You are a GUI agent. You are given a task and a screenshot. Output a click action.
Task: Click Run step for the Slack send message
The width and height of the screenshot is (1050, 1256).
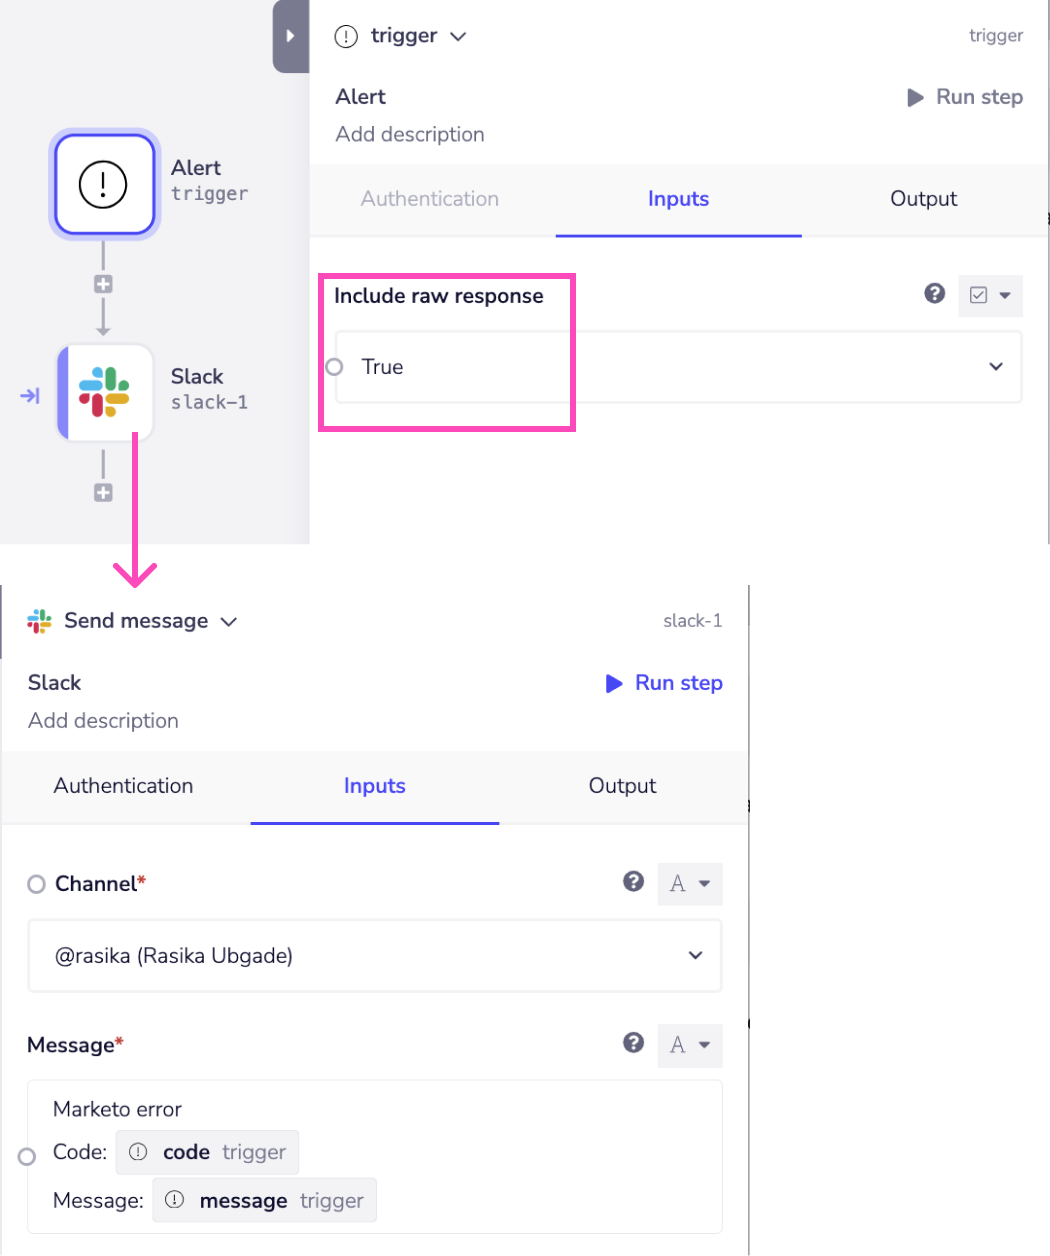pyautogui.click(x=663, y=682)
